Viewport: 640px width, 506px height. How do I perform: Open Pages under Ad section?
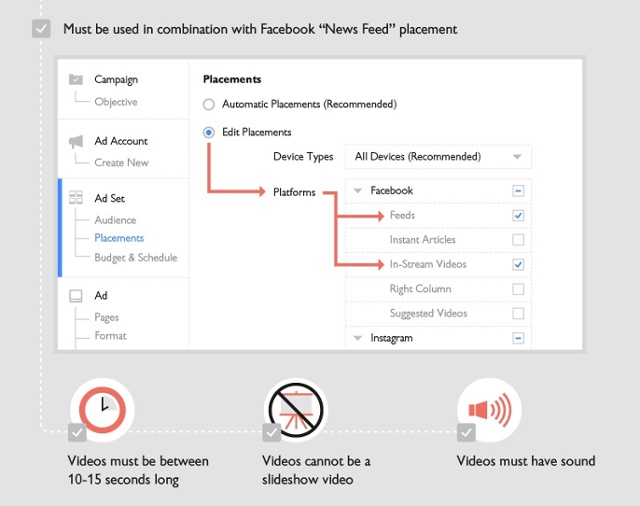[107, 317]
